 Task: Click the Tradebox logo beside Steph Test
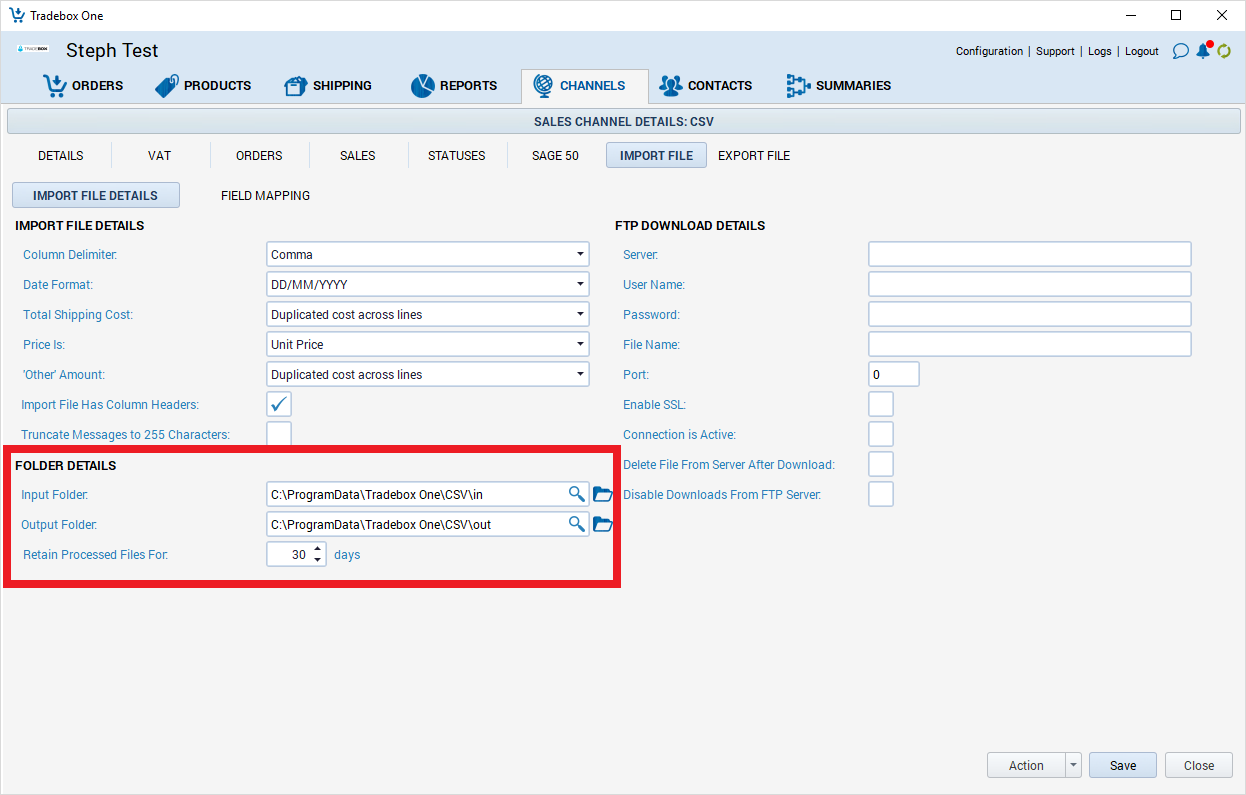pos(33,49)
